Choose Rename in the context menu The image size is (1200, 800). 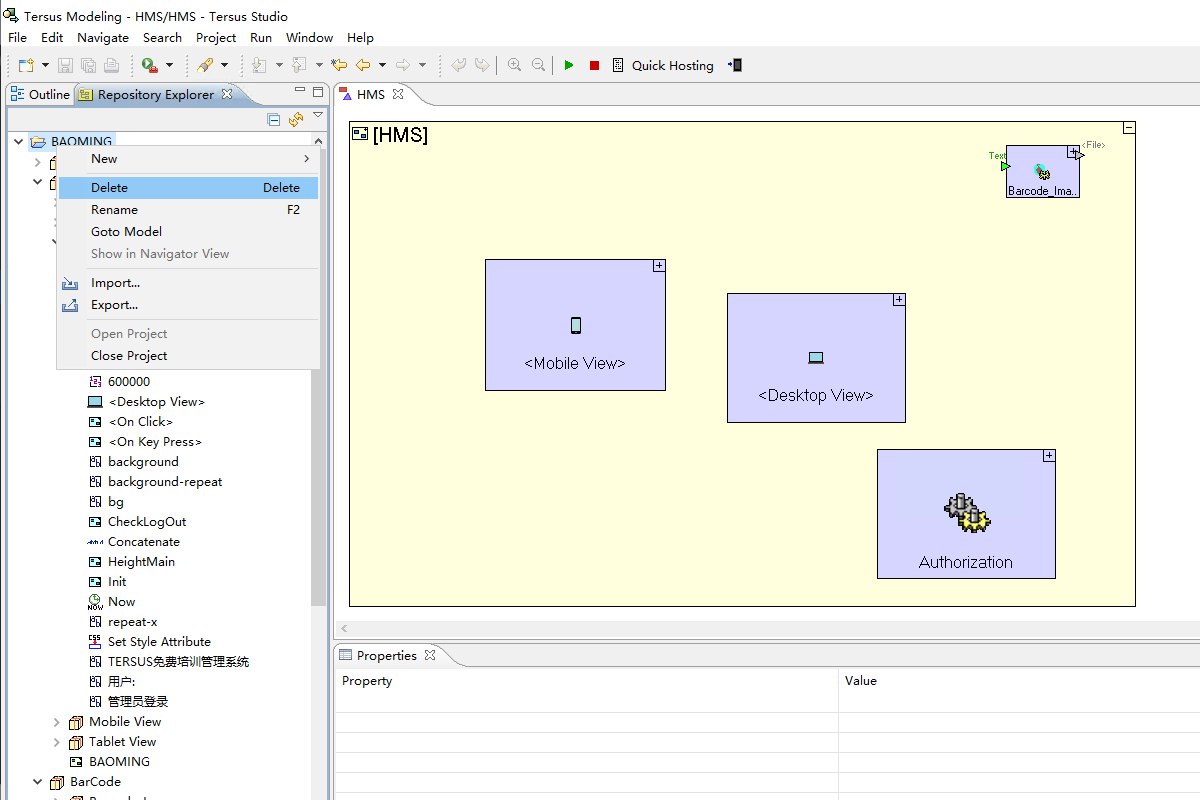click(188, 210)
